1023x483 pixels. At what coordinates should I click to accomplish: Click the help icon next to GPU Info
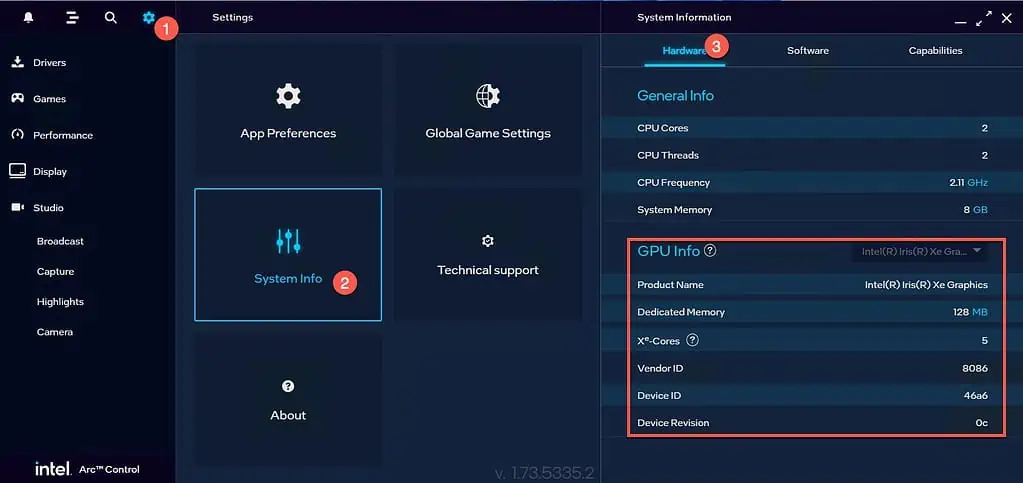click(x=710, y=252)
